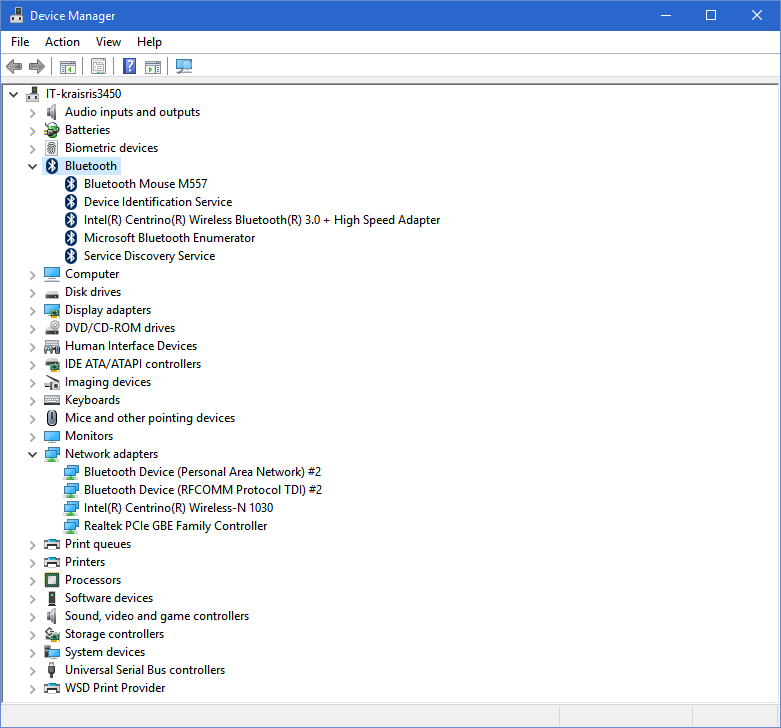The height and width of the screenshot is (728, 781).
Task: Click the Network adapters icon
Action: (x=52, y=454)
